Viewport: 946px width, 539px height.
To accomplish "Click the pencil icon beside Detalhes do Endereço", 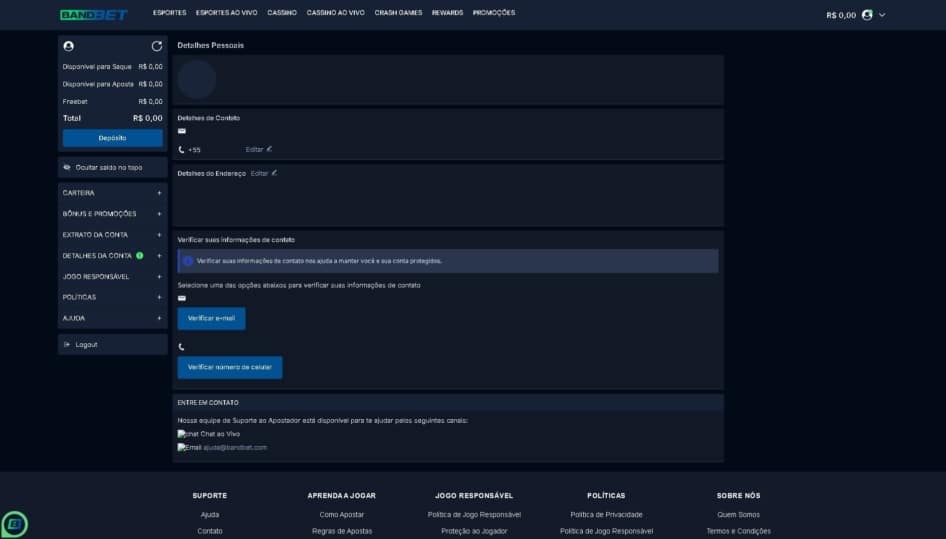I will coord(274,173).
